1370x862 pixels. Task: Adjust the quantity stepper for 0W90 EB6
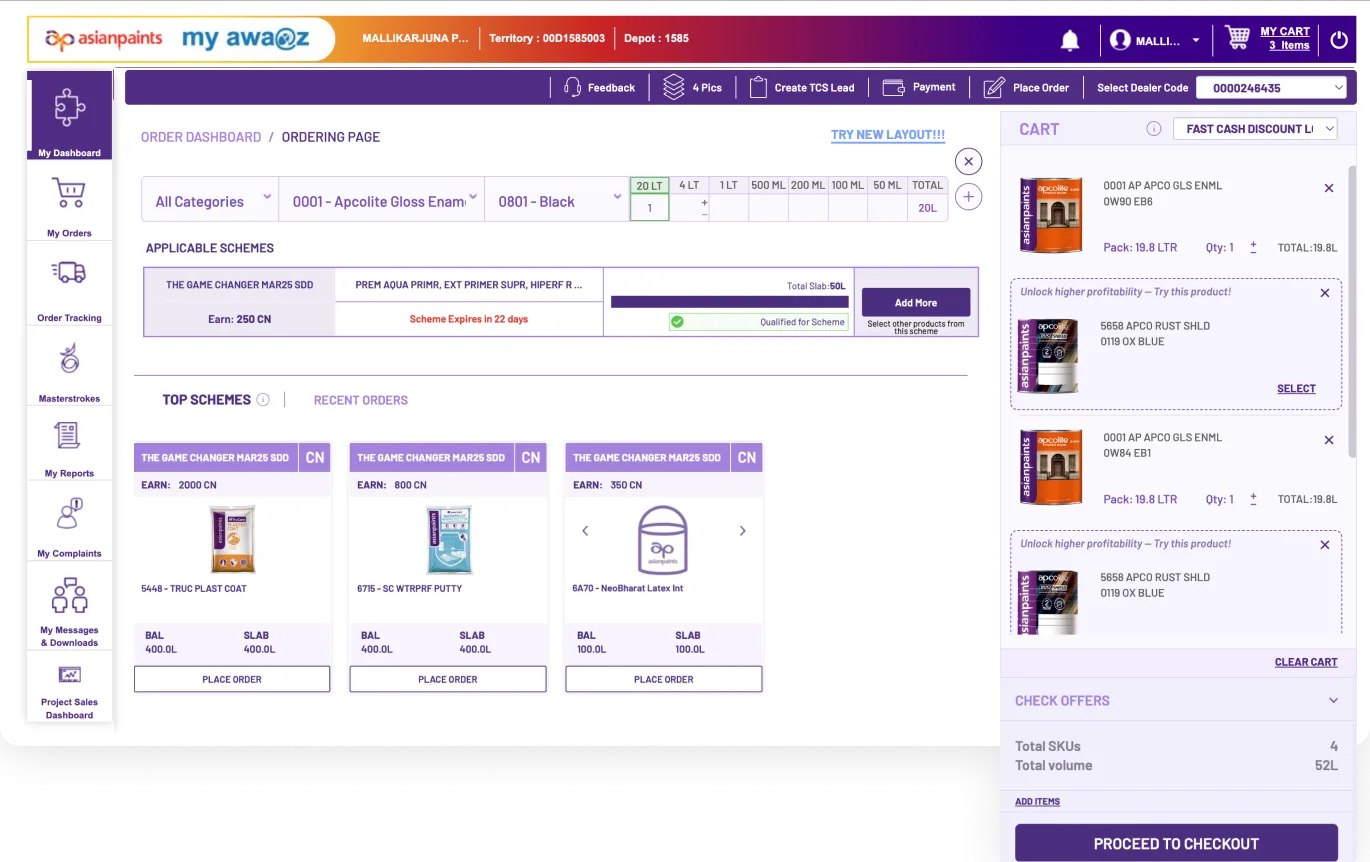pyautogui.click(x=1253, y=247)
